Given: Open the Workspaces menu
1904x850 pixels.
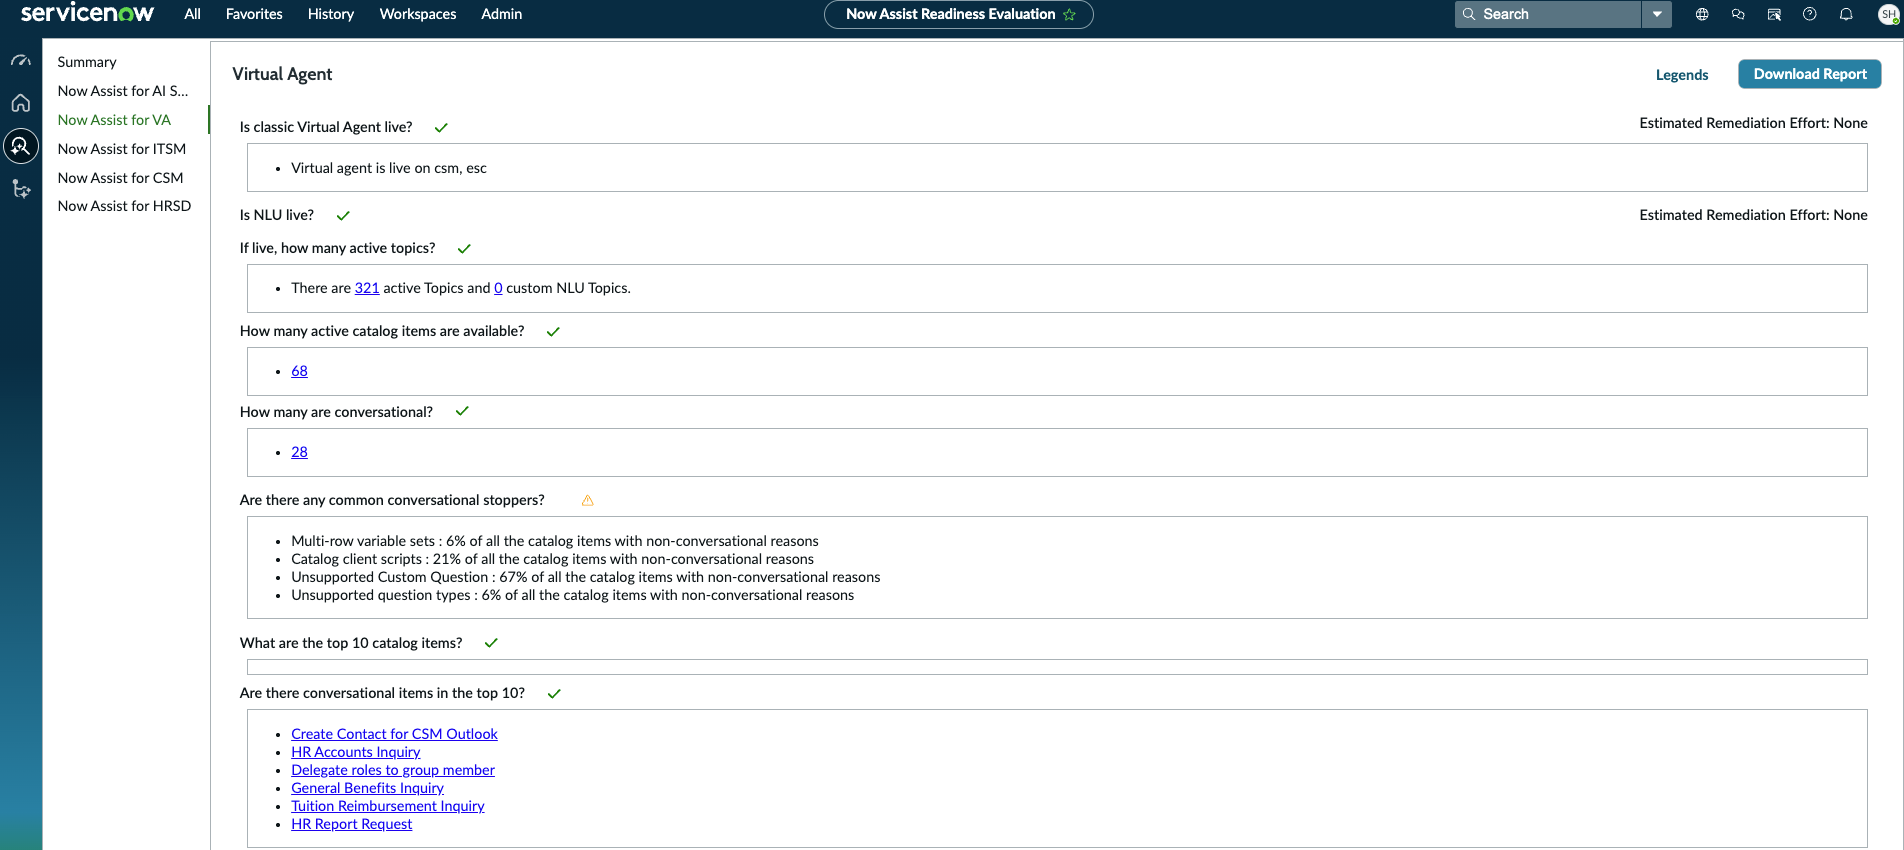Looking at the screenshot, I should pyautogui.click(x=418, y=14).
